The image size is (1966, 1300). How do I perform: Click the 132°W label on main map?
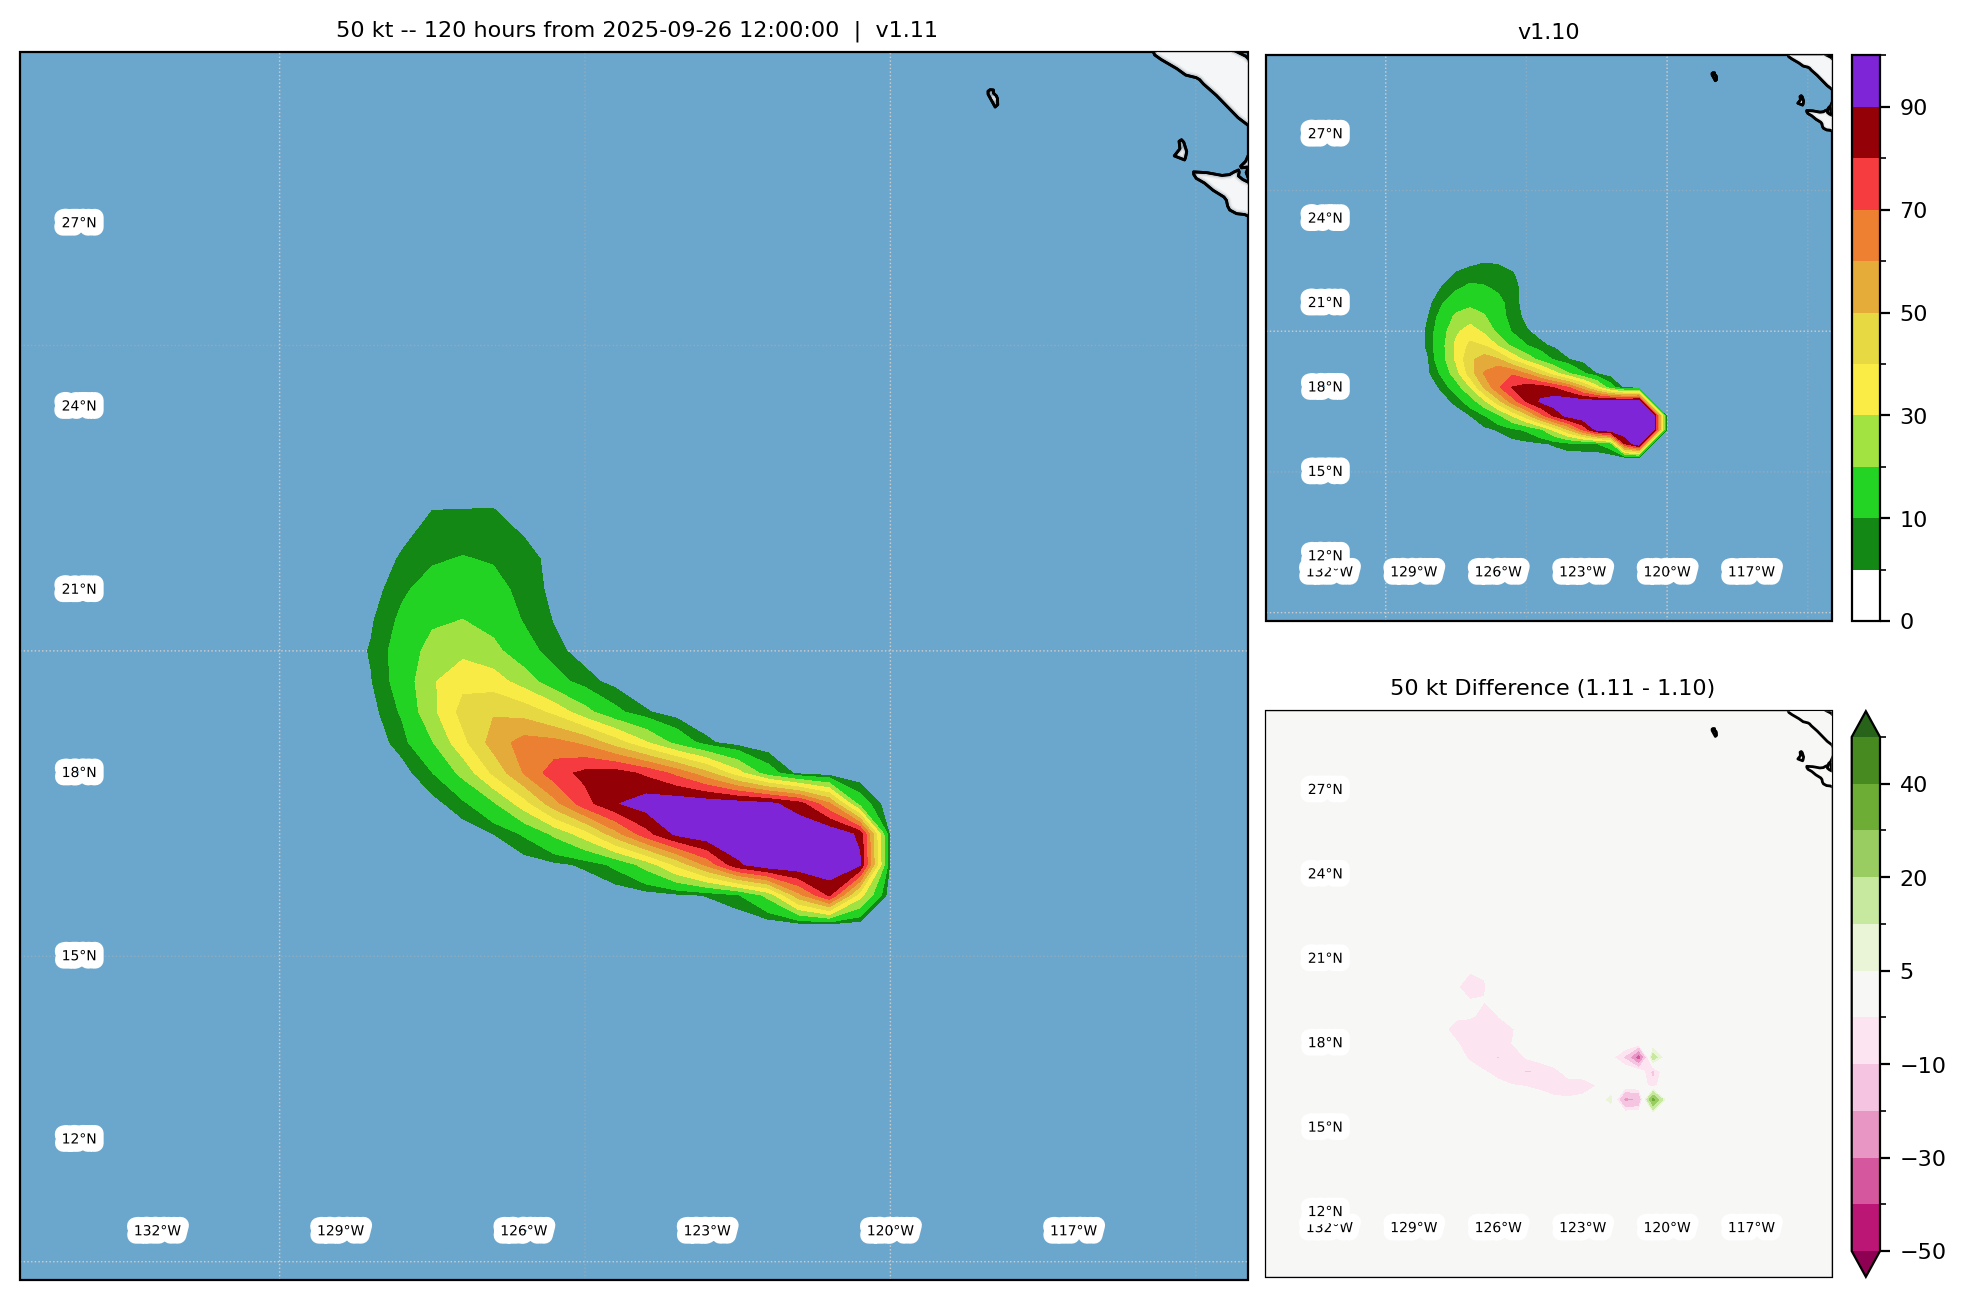(158, 1231)
